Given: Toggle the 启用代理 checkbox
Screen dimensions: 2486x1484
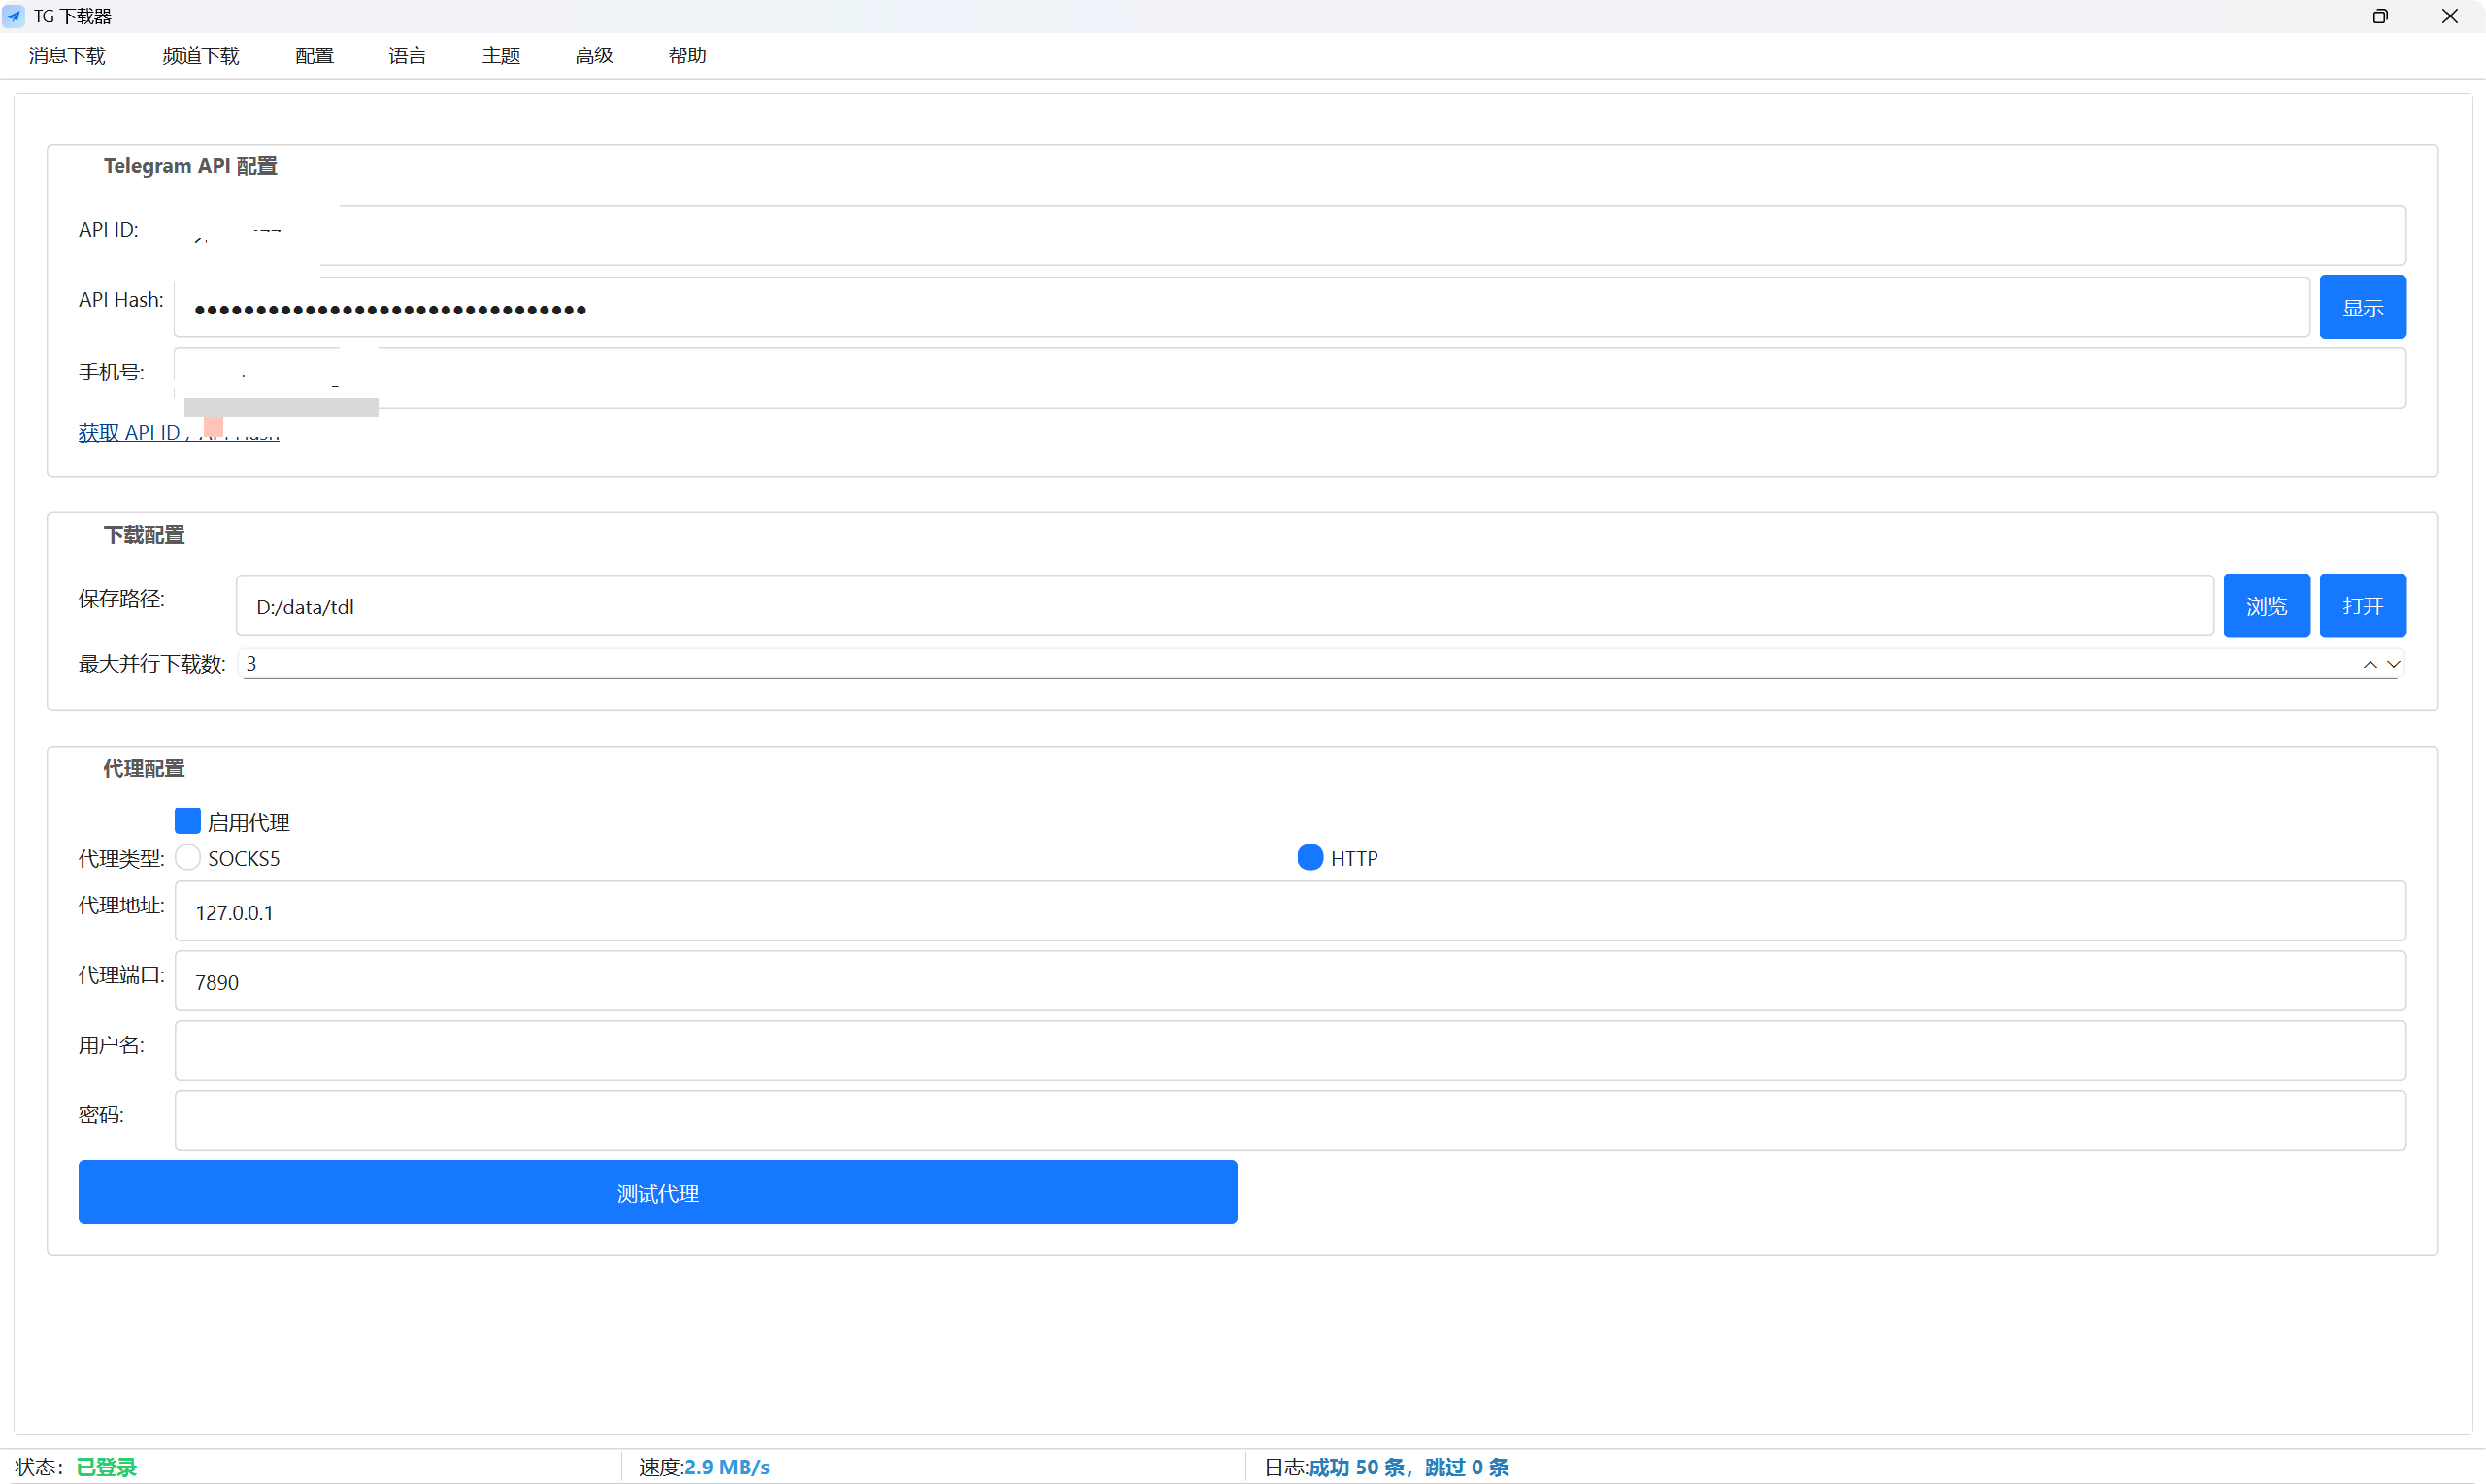Looking at the screenshot, I should [188, 822].
